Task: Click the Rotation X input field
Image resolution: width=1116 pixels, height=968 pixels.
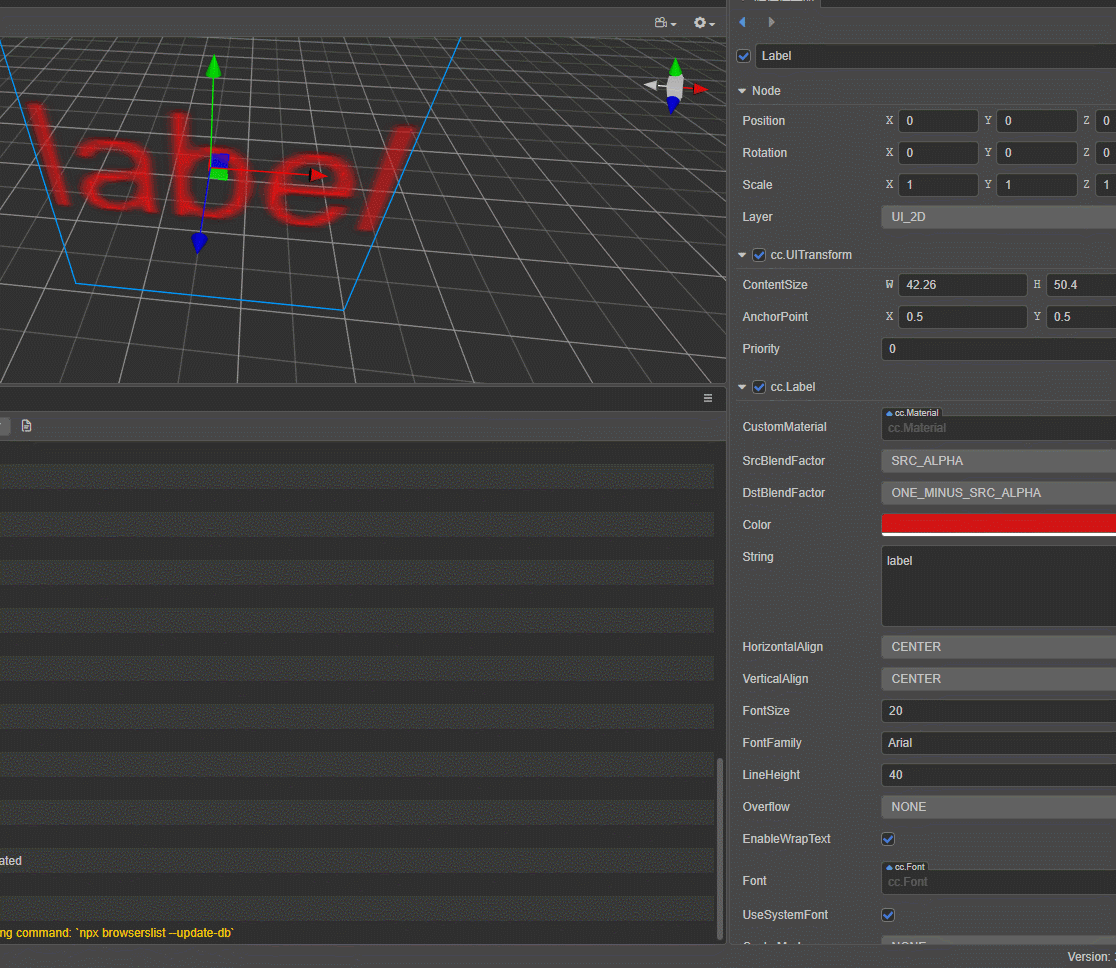Action: pyautogui.click(x=938, y=153)
